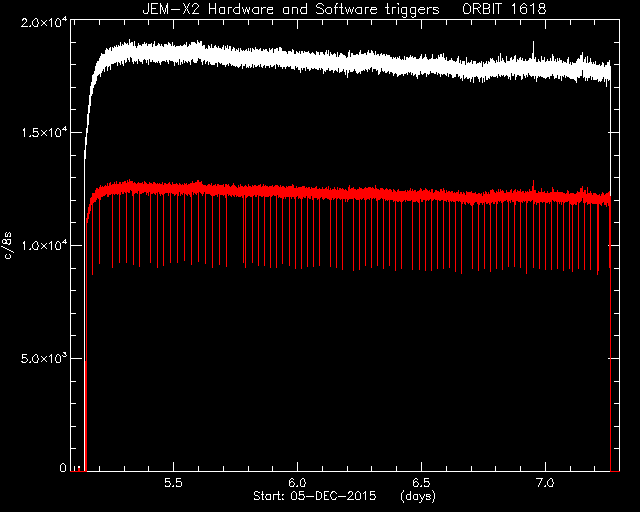
Task: Click the 1.0×10⁴ y-axis tick label
Action: pyautogui.click(x=44, y=245)
